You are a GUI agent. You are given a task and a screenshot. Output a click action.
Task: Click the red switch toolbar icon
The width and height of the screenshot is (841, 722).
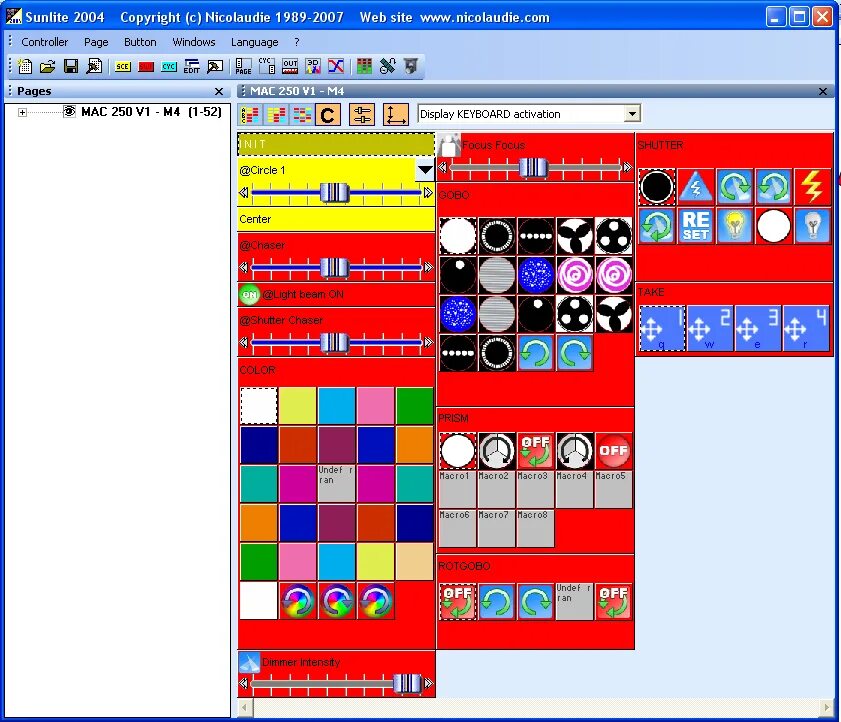coord(146,67)
